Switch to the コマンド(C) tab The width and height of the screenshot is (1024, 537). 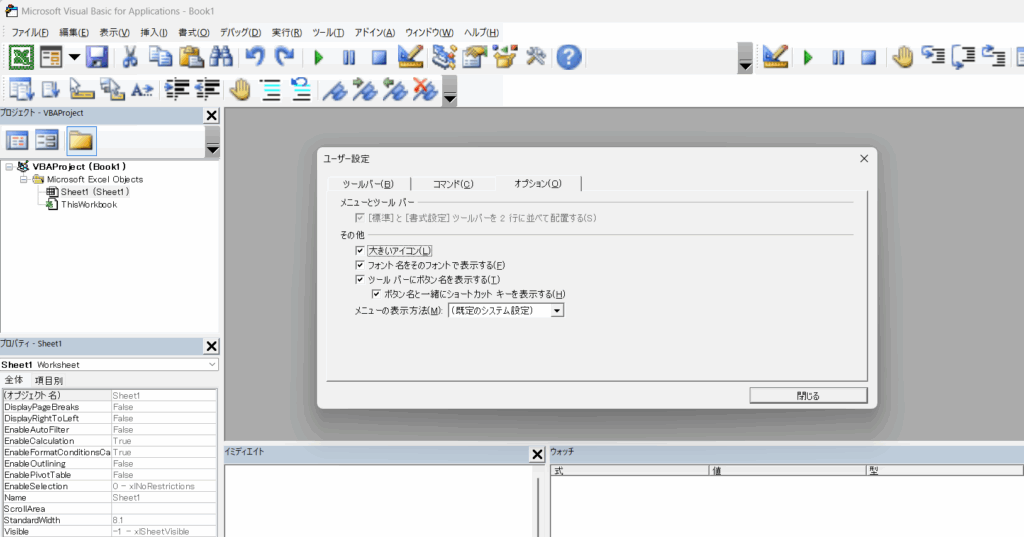(453, 184)
